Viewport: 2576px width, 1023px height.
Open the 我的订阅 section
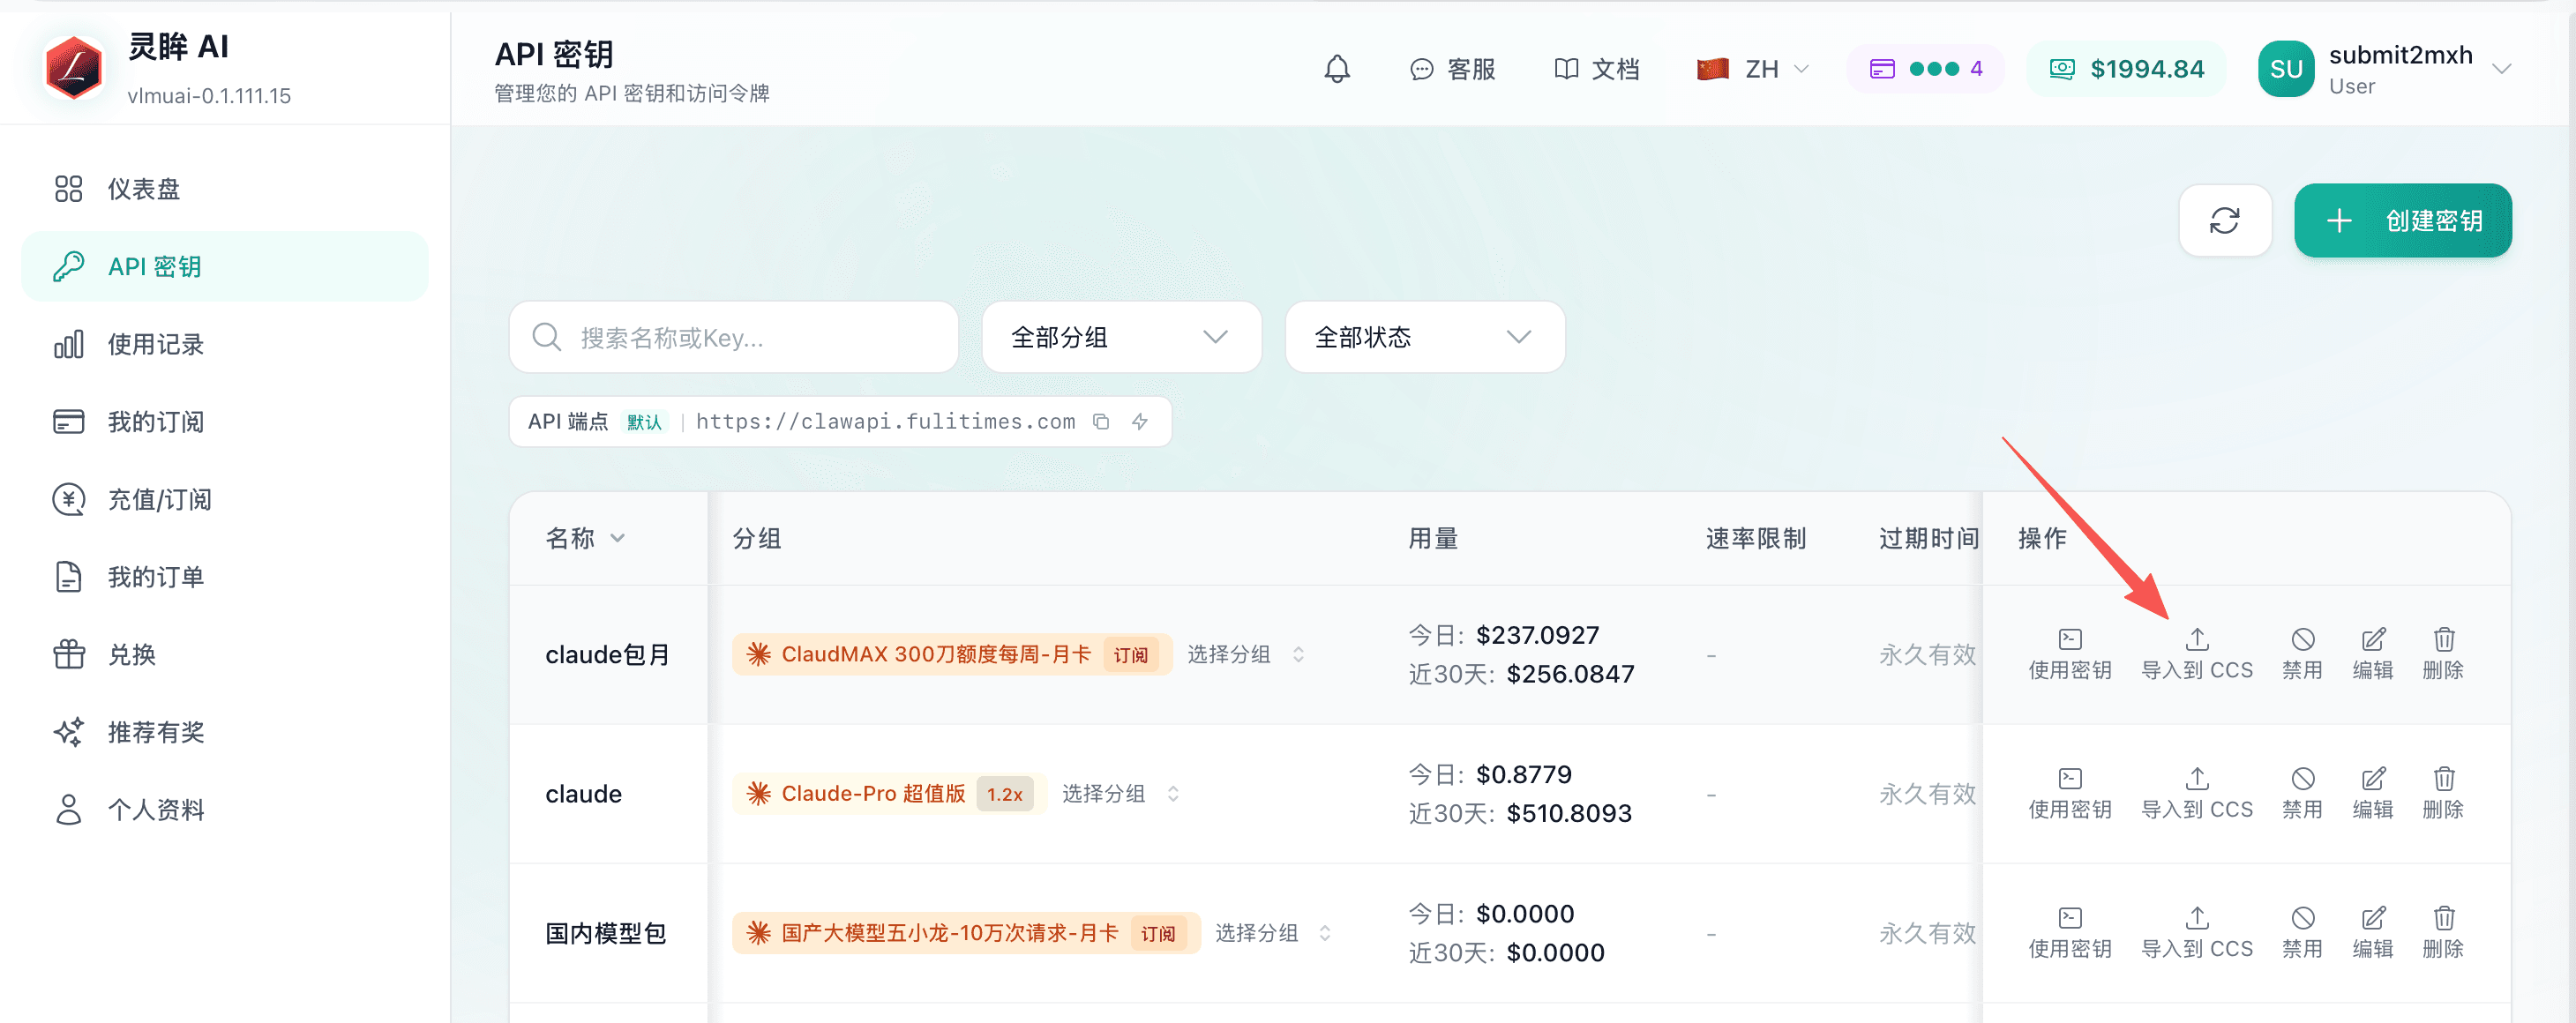[155, 421]
